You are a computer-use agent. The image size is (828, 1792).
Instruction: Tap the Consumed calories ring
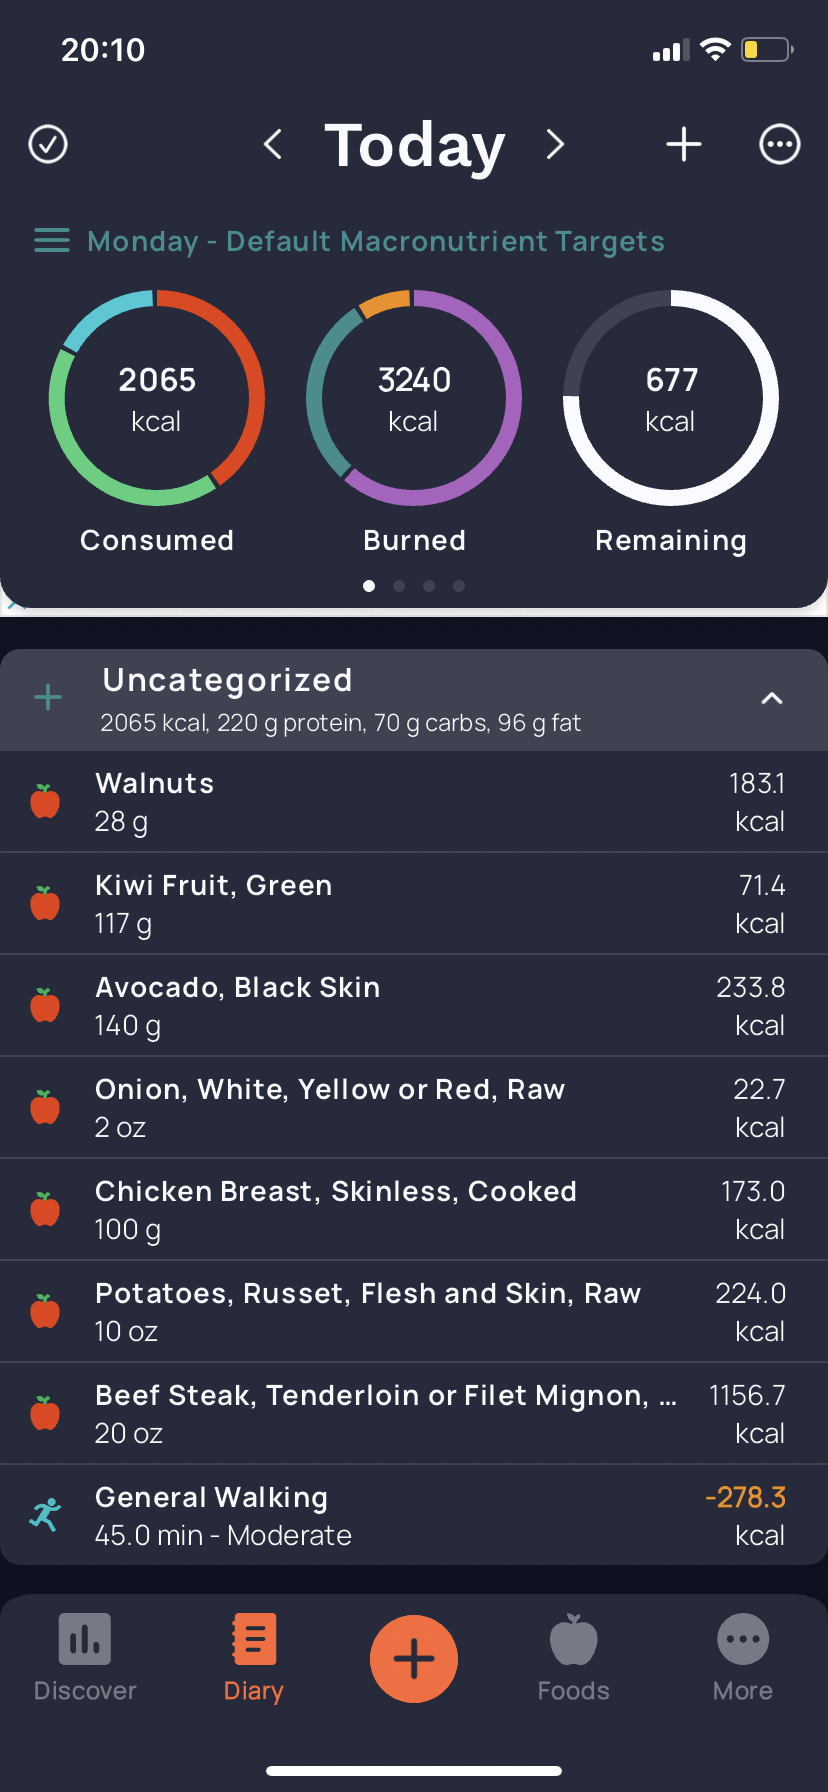coord(157,398)
